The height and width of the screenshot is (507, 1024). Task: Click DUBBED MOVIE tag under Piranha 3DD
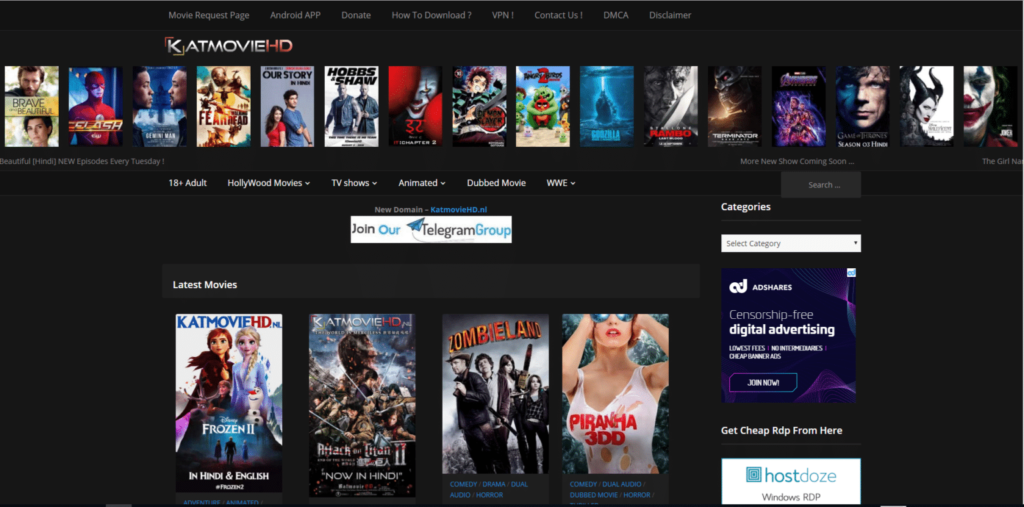(x=593, y=495)
